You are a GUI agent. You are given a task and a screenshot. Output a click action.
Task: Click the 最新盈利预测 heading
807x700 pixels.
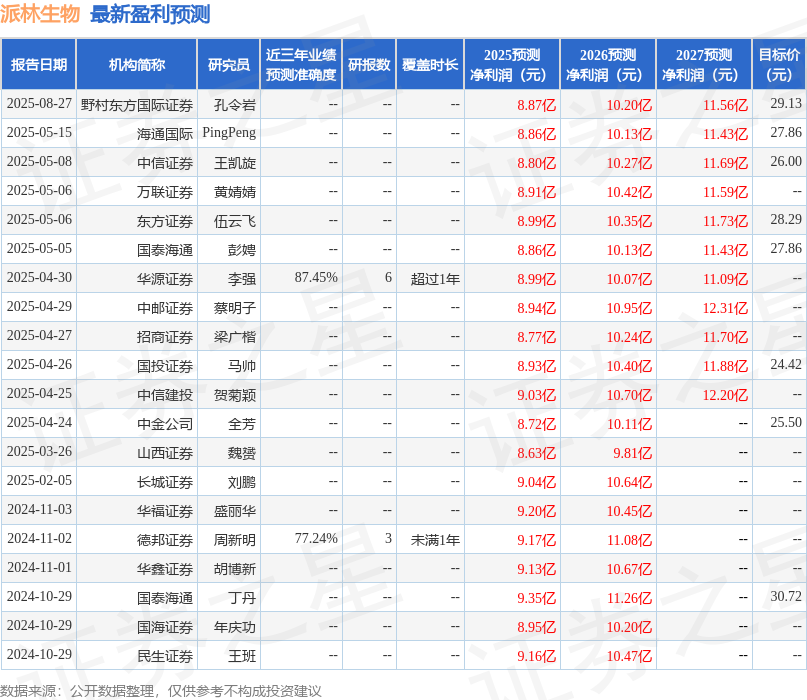click(x=150, y=14)
